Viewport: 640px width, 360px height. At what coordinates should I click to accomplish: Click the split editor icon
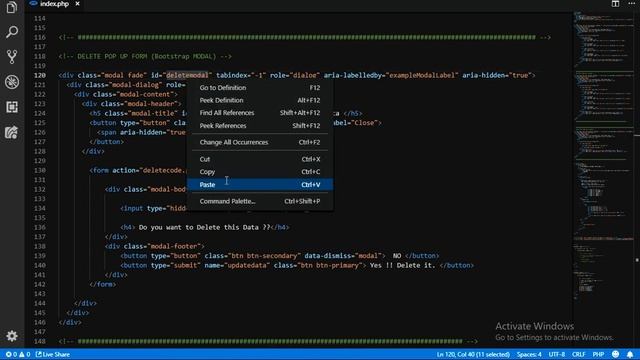pyautogui.click(x=615, y=4)
